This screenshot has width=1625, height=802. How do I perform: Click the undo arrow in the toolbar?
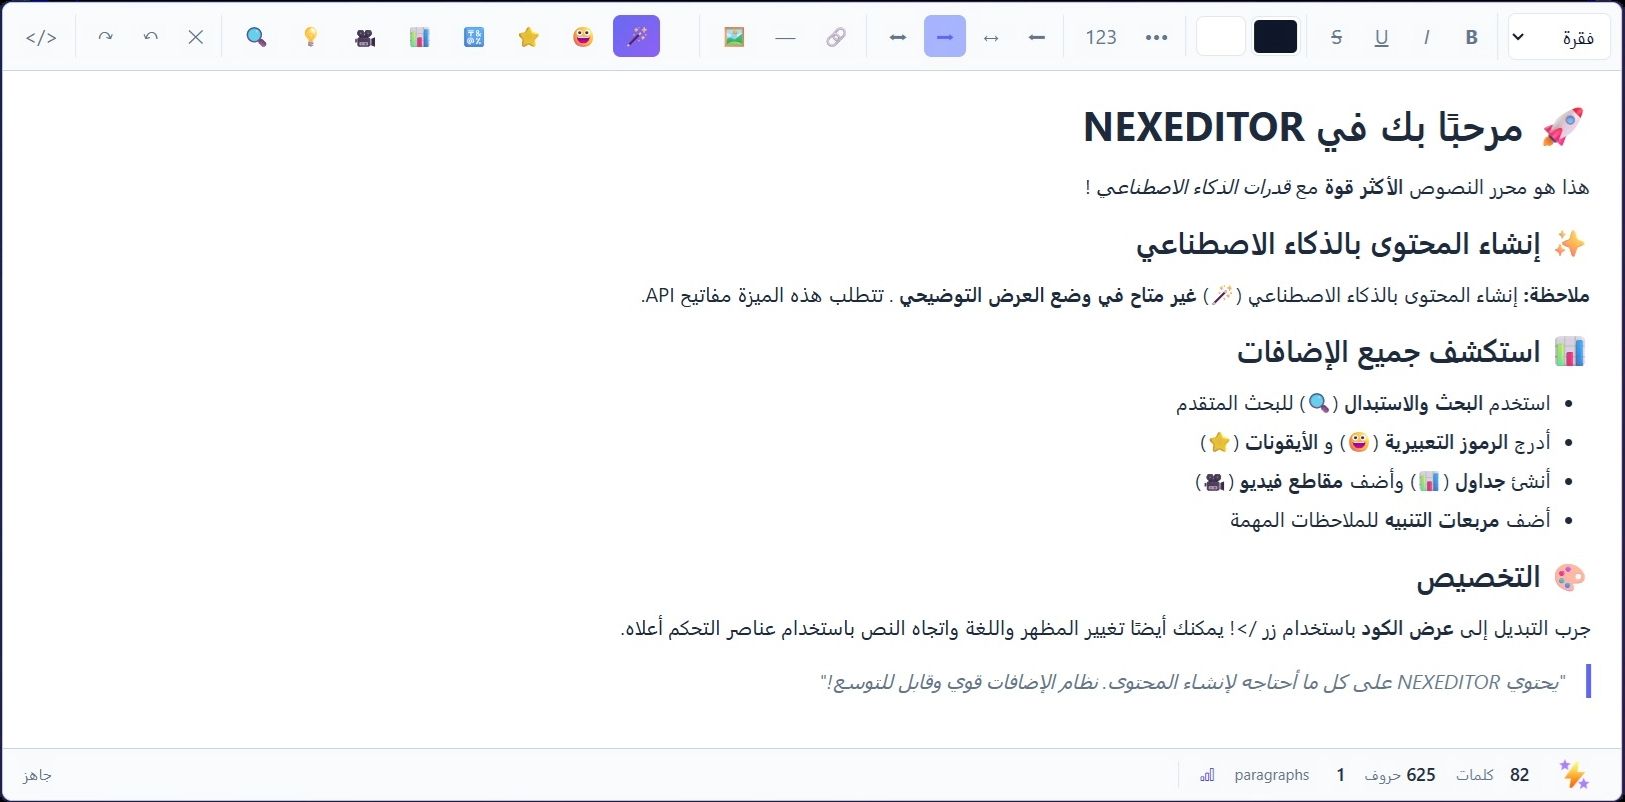pos(151,38)
